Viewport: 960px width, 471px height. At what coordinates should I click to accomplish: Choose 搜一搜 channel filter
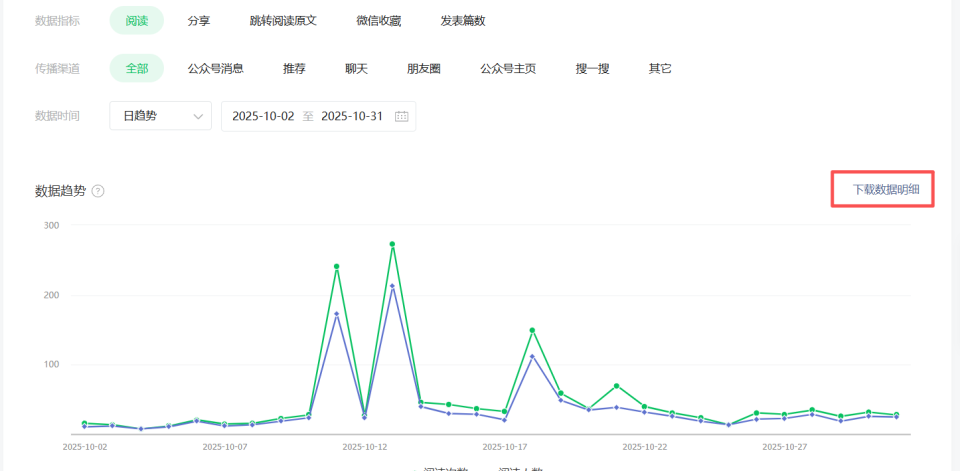coord(593,69)
